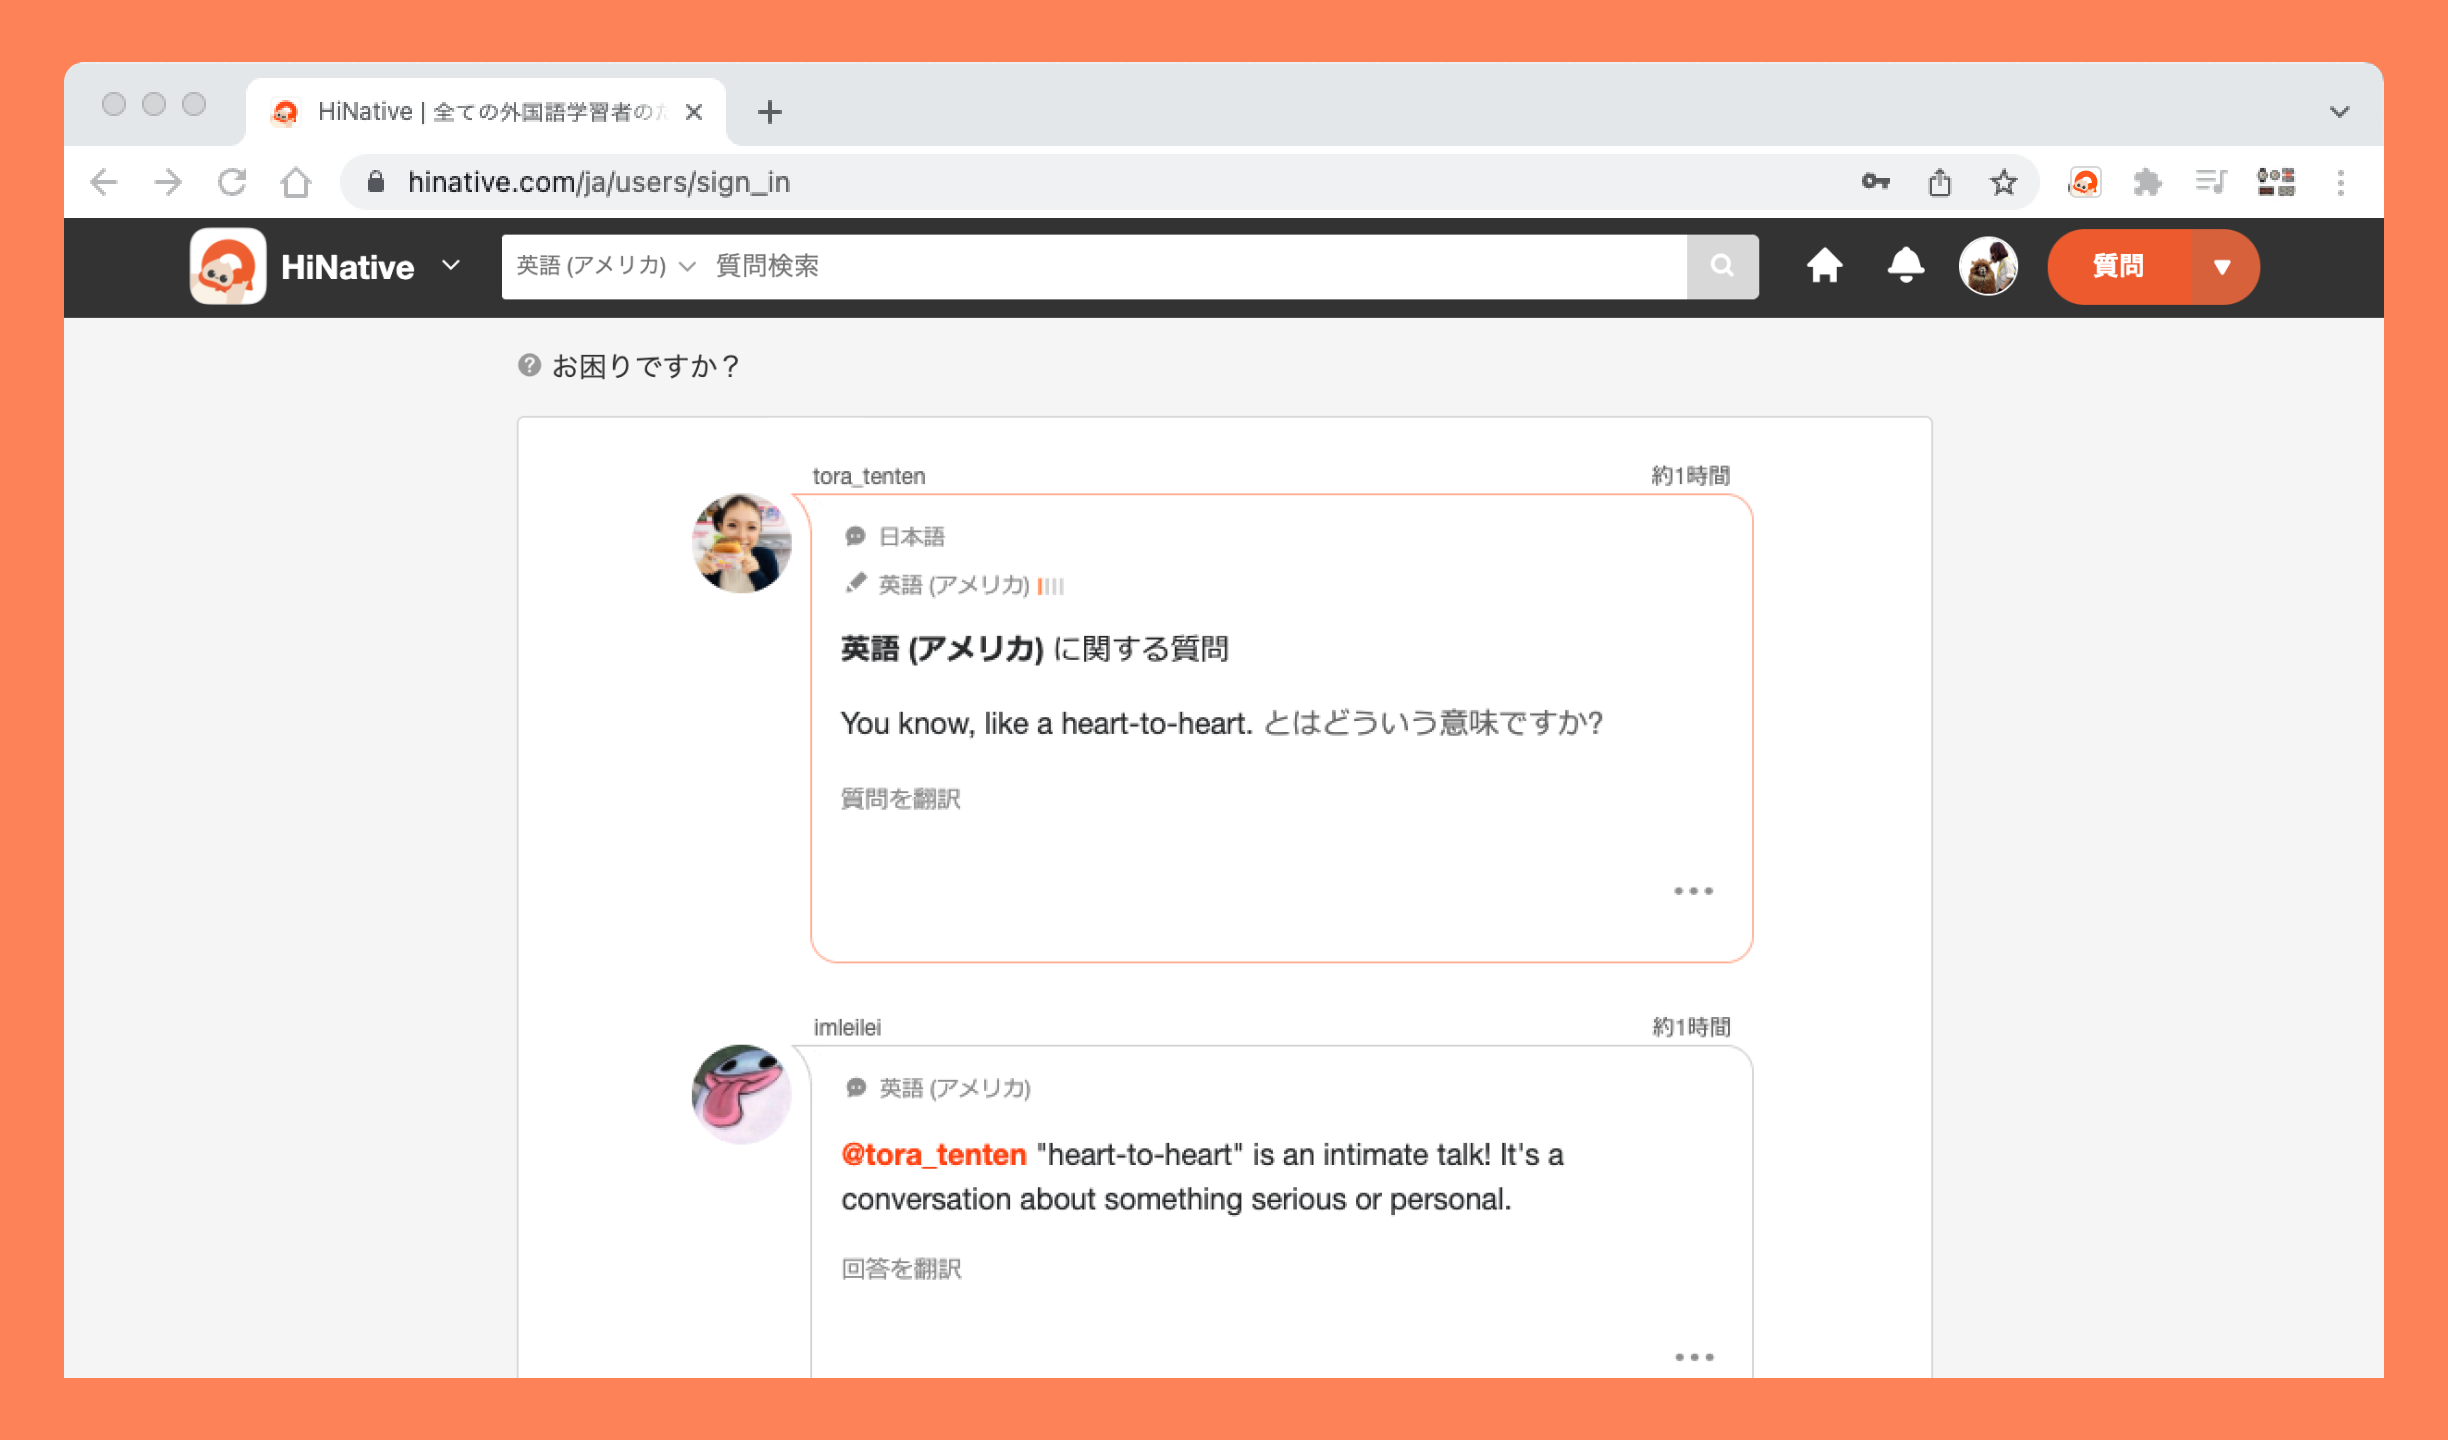The image size is (2448, 1440).
Task: Click the orange 質問 button
Action: pyautogui.click(x=2118, y=267)
